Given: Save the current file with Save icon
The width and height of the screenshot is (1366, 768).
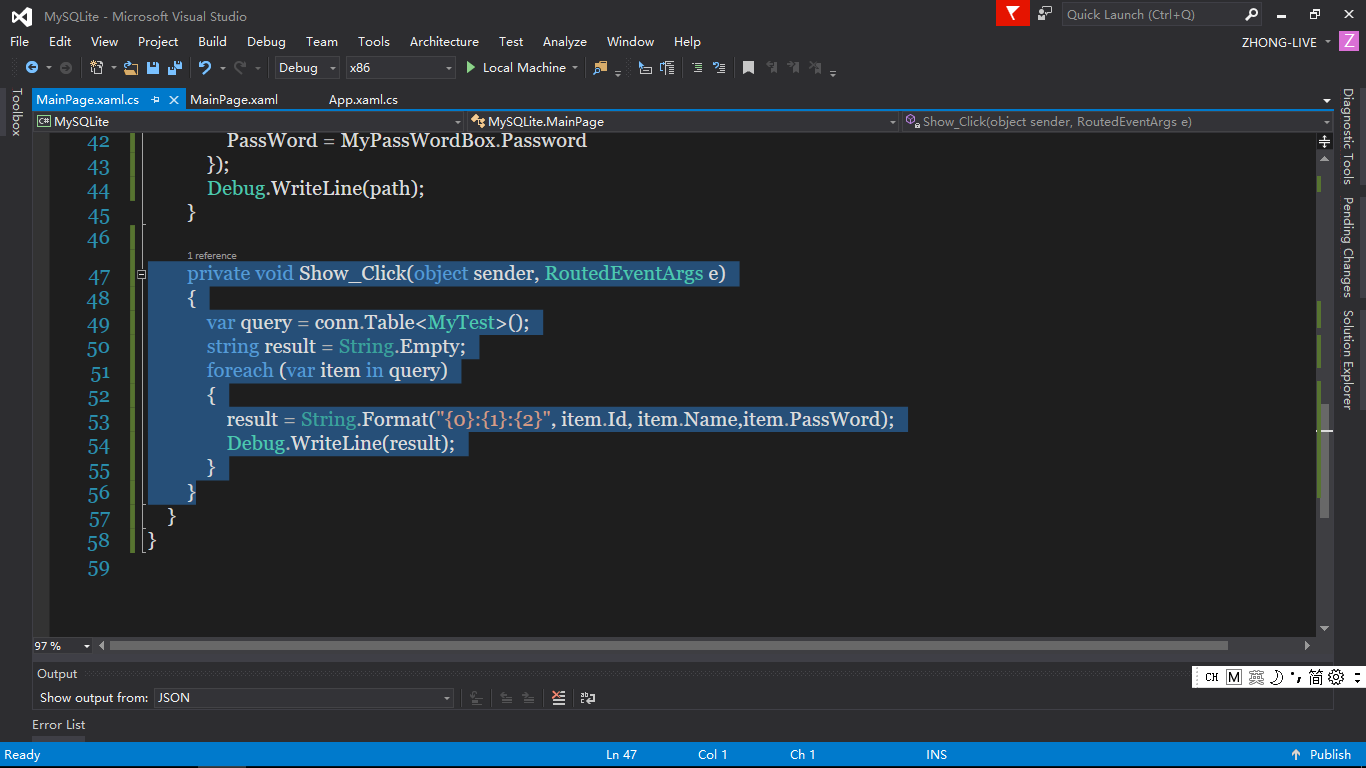Looking at the screenshot, I should point(153,68).
